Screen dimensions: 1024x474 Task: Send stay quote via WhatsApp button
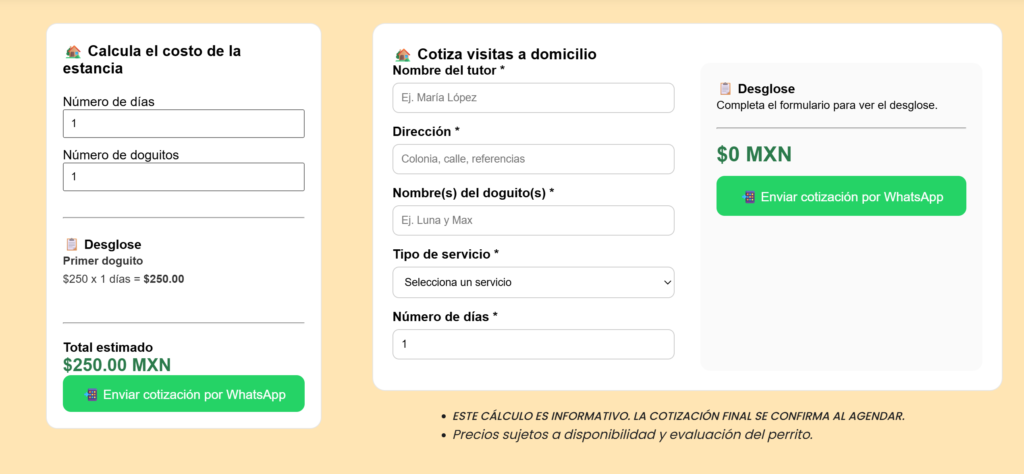pyautogui.click(x=183, y=394)
